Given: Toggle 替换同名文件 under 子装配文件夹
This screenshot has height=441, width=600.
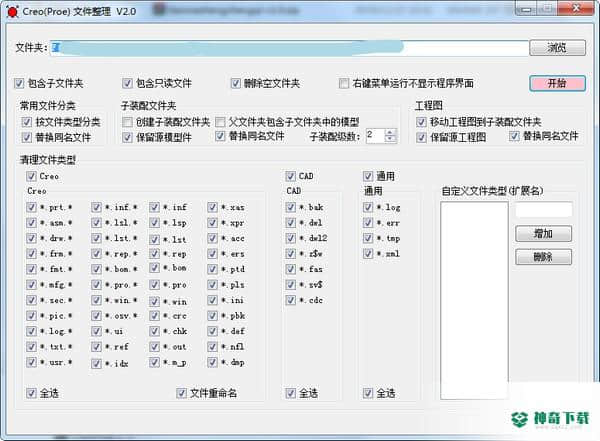Looking at the screenshot, I should 220,136.
